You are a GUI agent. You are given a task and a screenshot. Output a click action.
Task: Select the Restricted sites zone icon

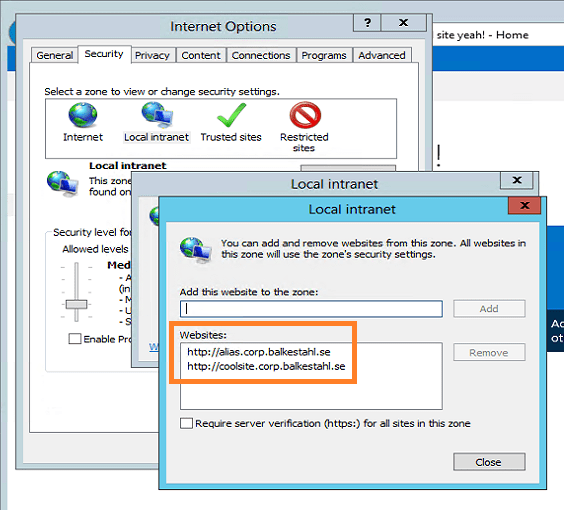(305, 115)
